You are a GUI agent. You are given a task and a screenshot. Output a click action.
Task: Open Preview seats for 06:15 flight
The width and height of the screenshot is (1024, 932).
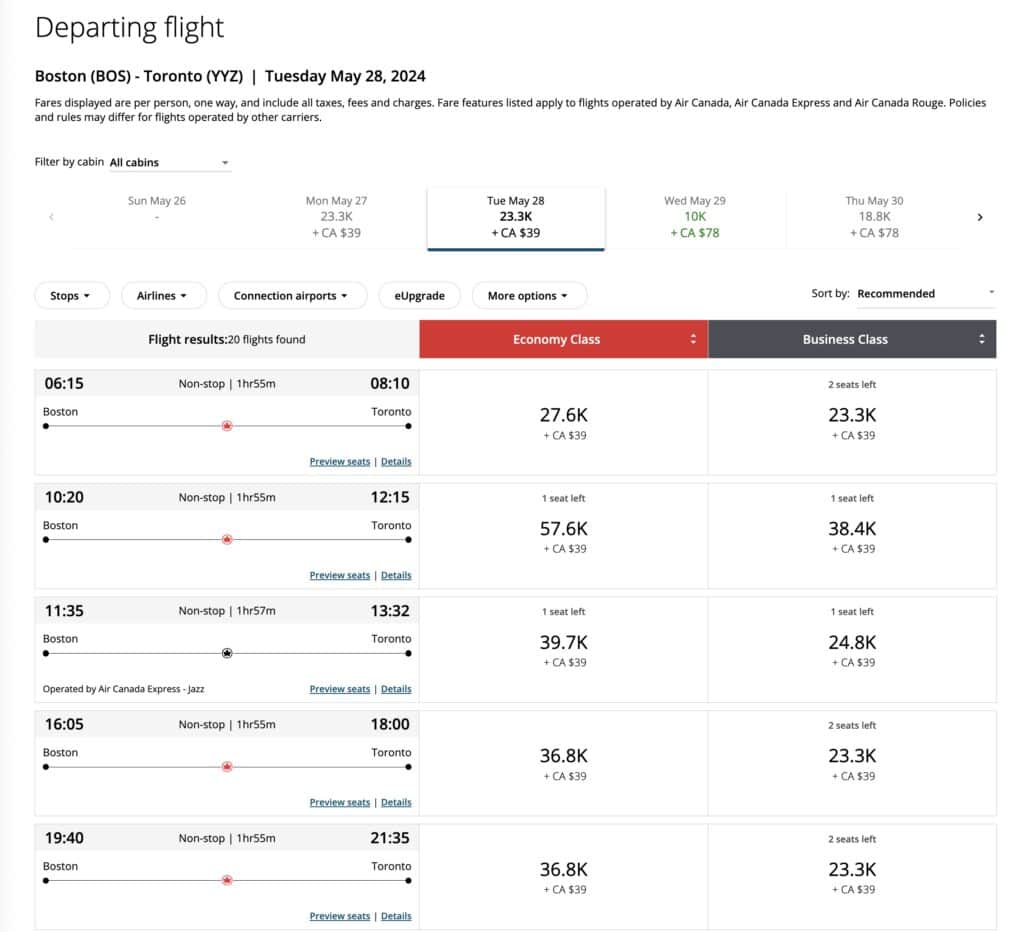[339, 462]
